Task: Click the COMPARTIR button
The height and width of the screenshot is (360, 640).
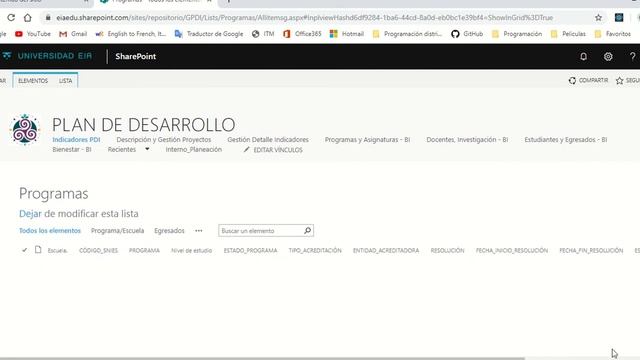Action: pyautogui.click(x=588, y=80)
